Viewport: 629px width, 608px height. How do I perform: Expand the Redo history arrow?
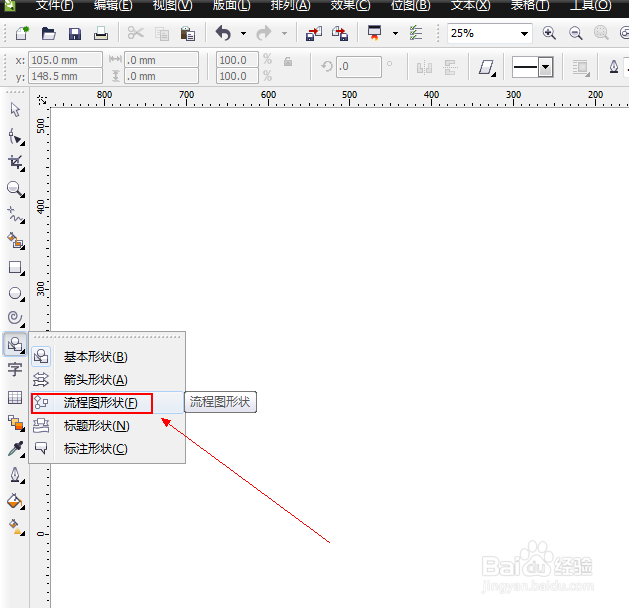[x=284, y=34]
